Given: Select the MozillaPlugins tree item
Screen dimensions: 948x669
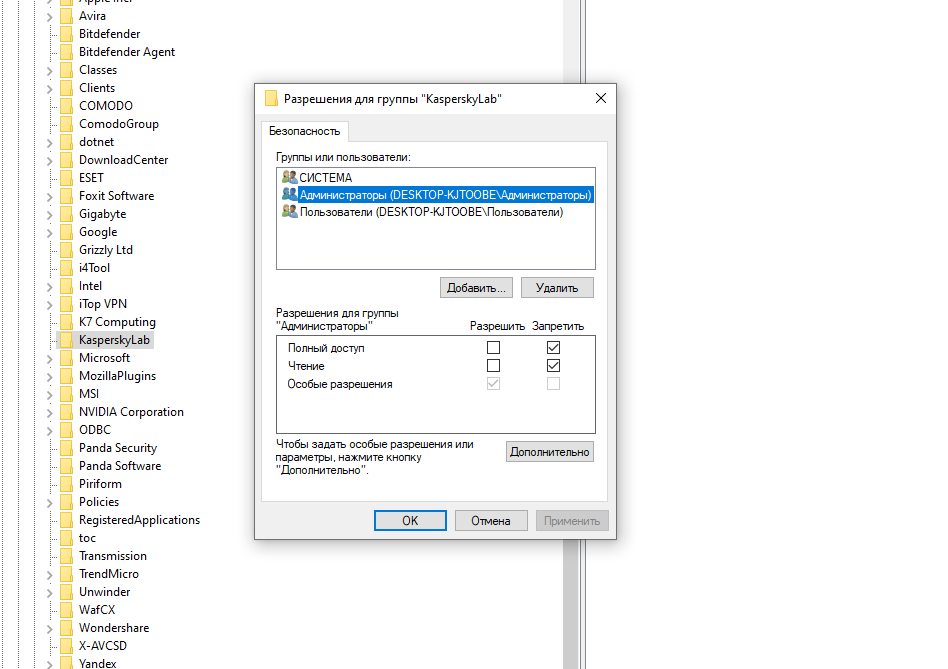Looking at the screenshot, I should point(117,376).
